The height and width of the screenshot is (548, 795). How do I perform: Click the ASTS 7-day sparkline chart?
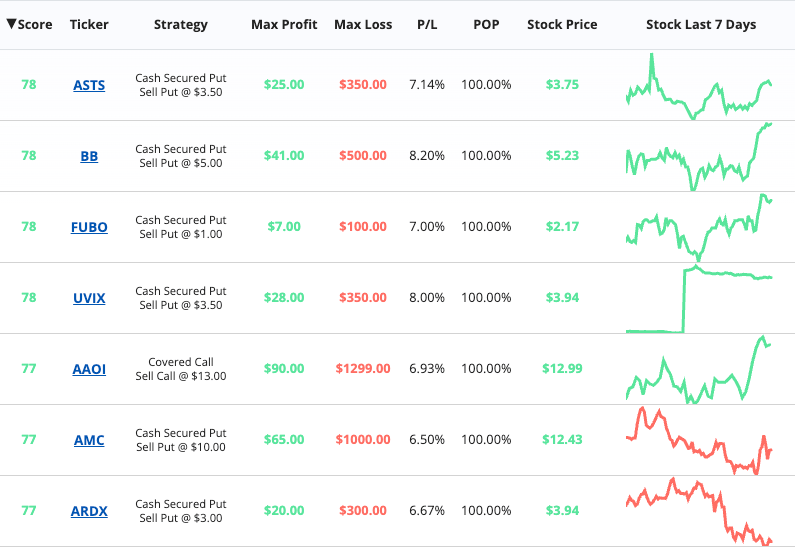[x=699, y=86]
